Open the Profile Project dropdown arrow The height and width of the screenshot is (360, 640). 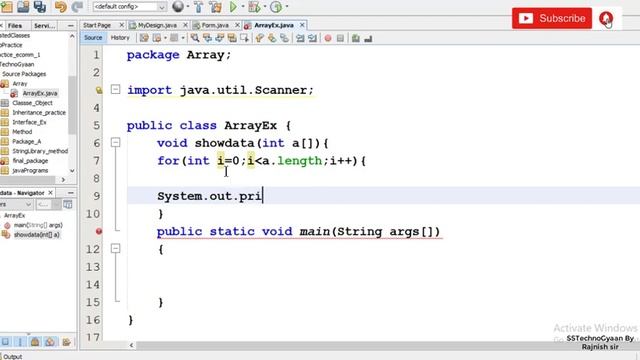tap(287, 7)
